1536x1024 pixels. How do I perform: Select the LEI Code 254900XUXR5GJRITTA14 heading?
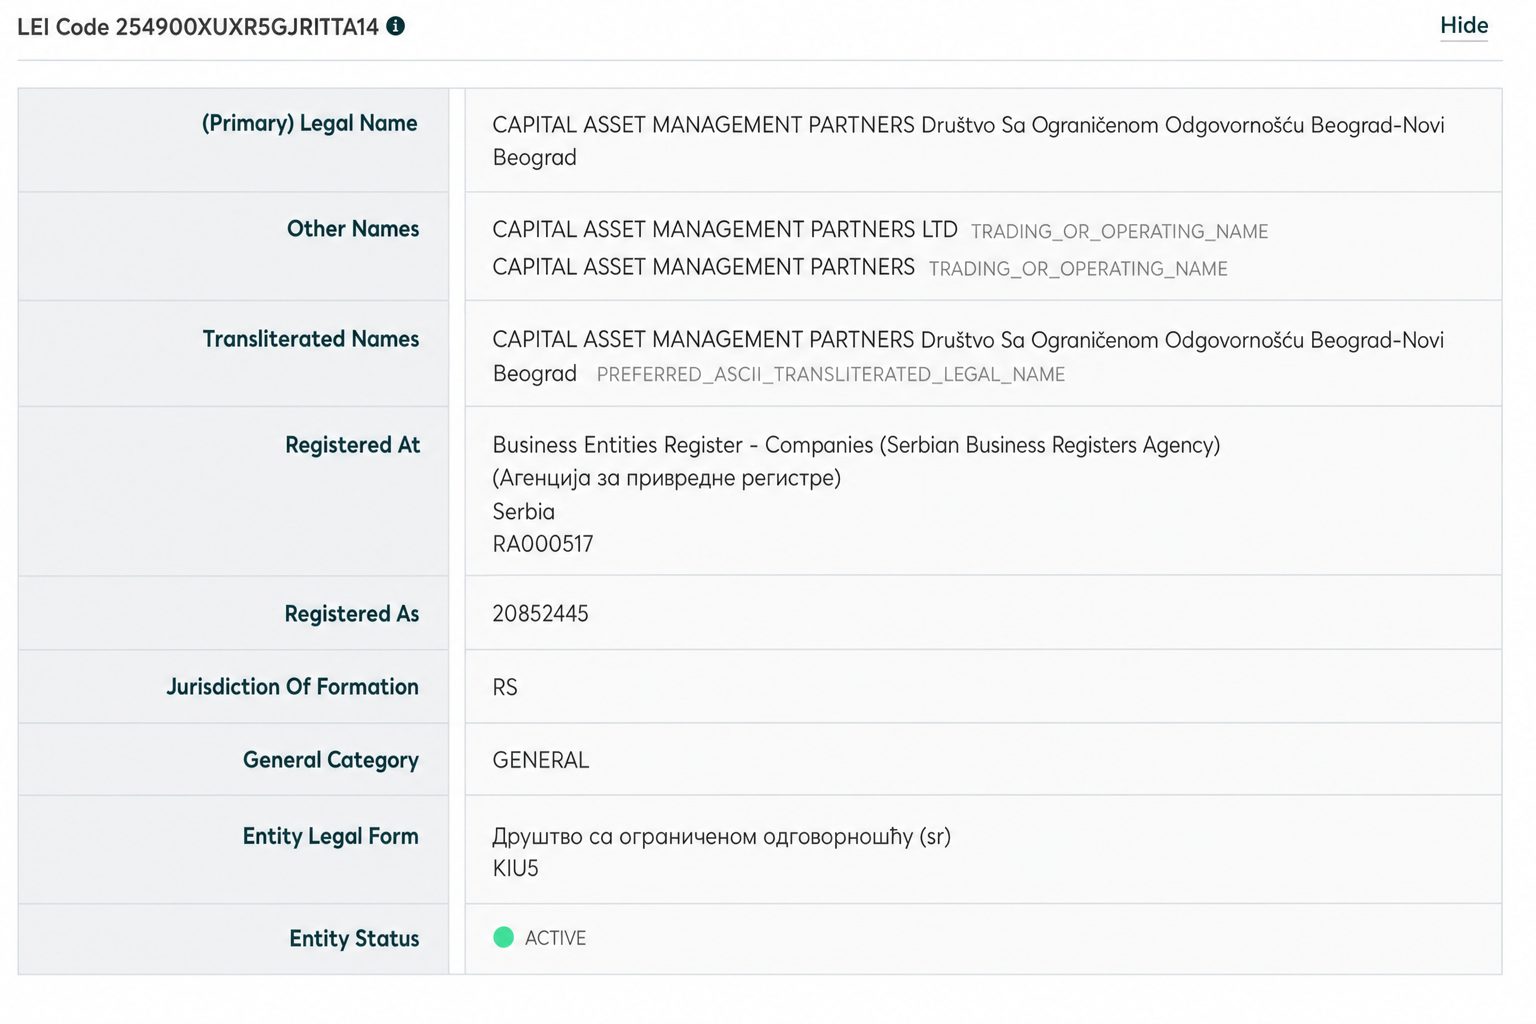point(198,27)
